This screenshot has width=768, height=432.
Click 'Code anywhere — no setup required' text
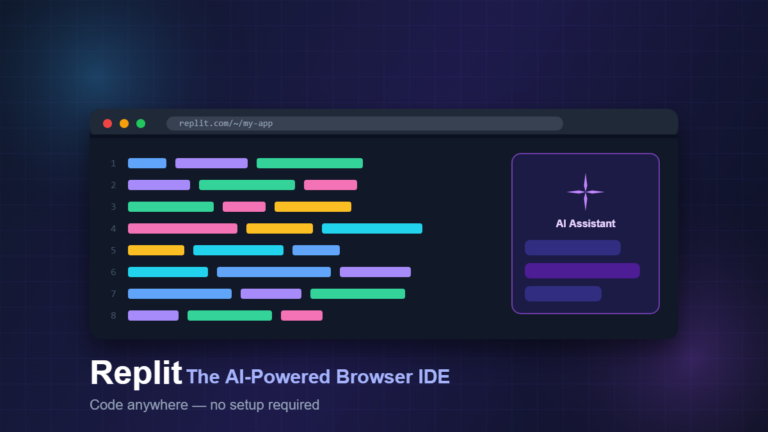(204, 405)
